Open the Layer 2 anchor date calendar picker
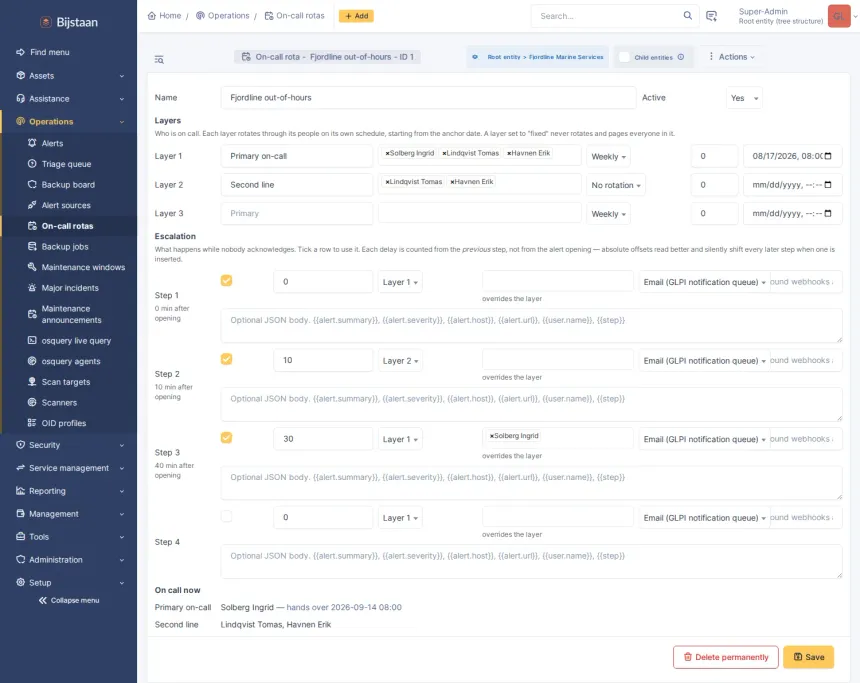The height and width of the screenshot is (683, 860). 828,184
